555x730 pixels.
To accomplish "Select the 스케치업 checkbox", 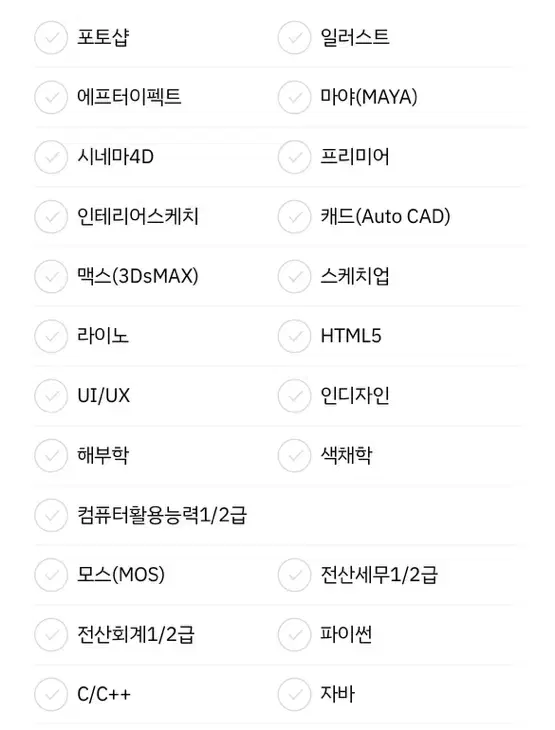I will pos(294,276).
